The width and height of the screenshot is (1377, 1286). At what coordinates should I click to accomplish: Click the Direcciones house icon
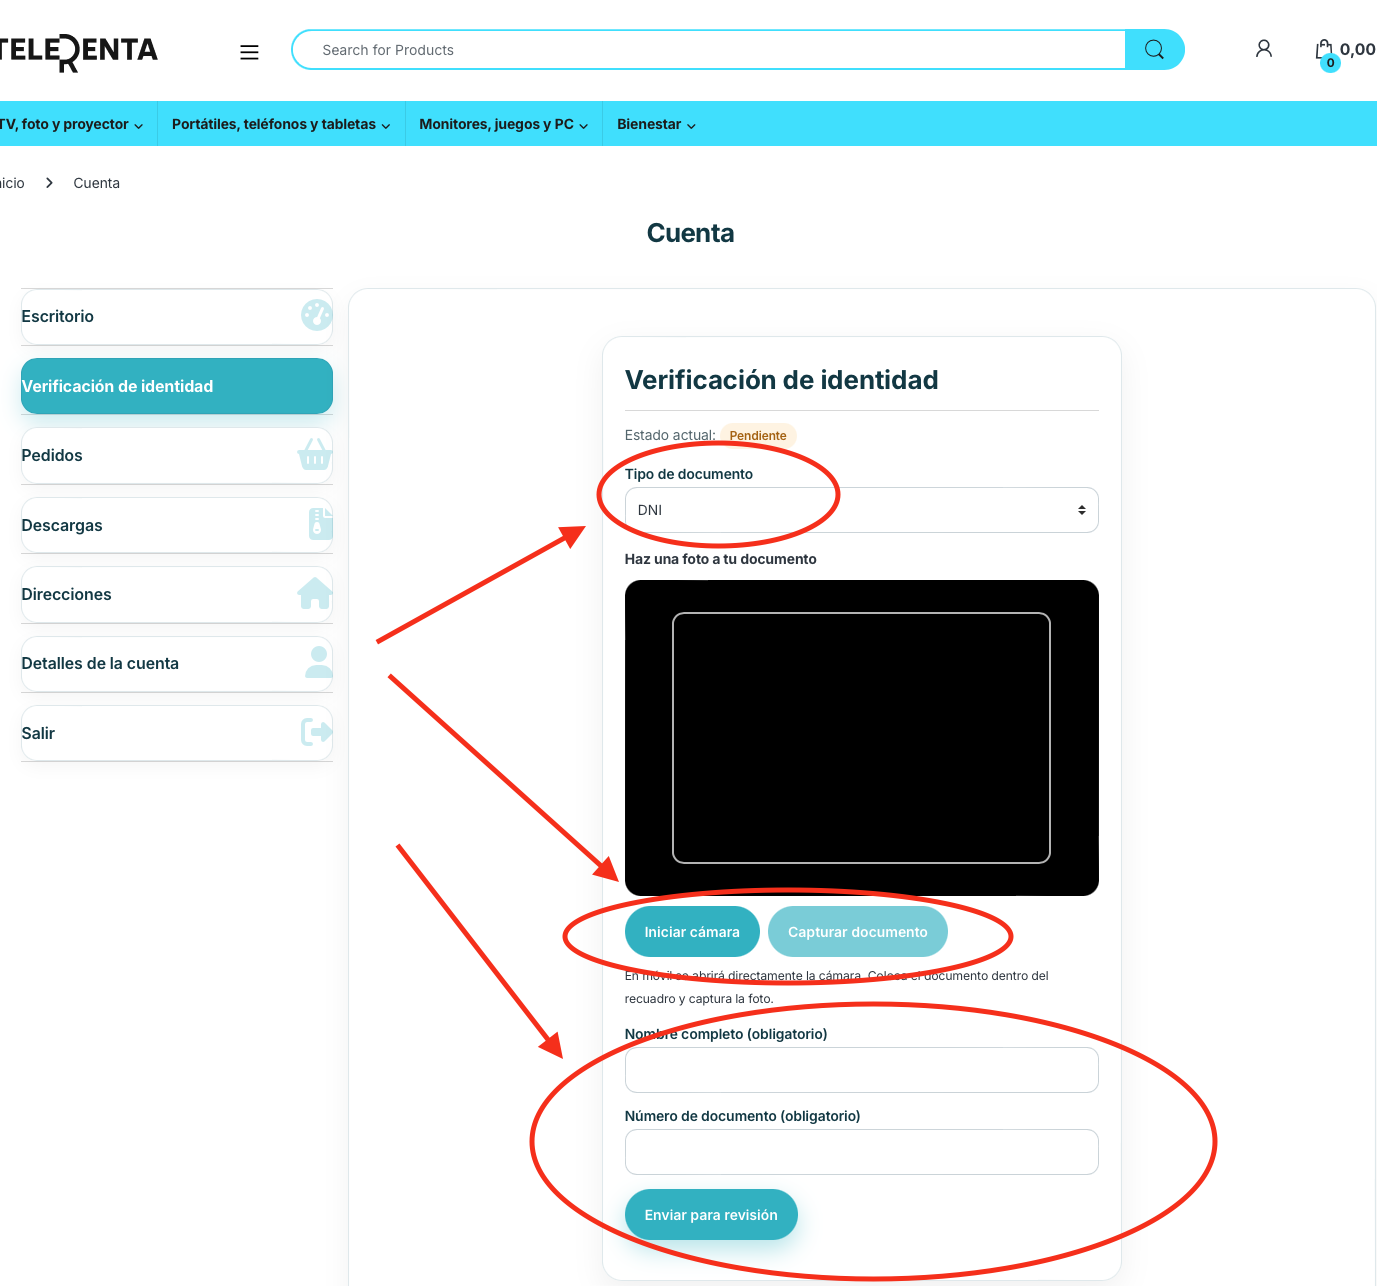[315, 594]
